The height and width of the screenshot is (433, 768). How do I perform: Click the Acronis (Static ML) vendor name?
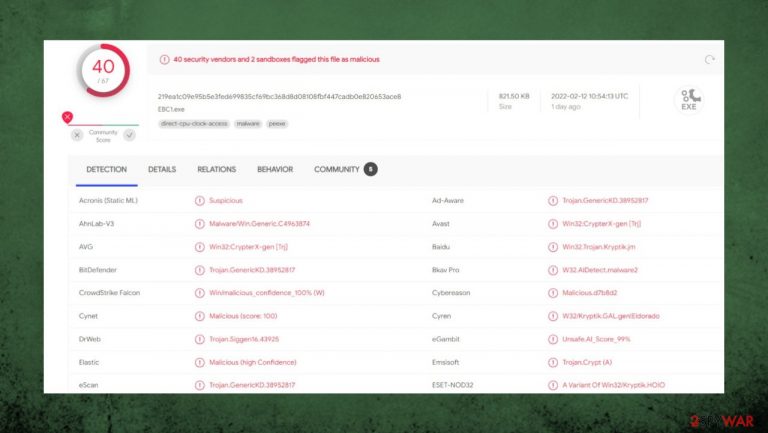[108, 200]
